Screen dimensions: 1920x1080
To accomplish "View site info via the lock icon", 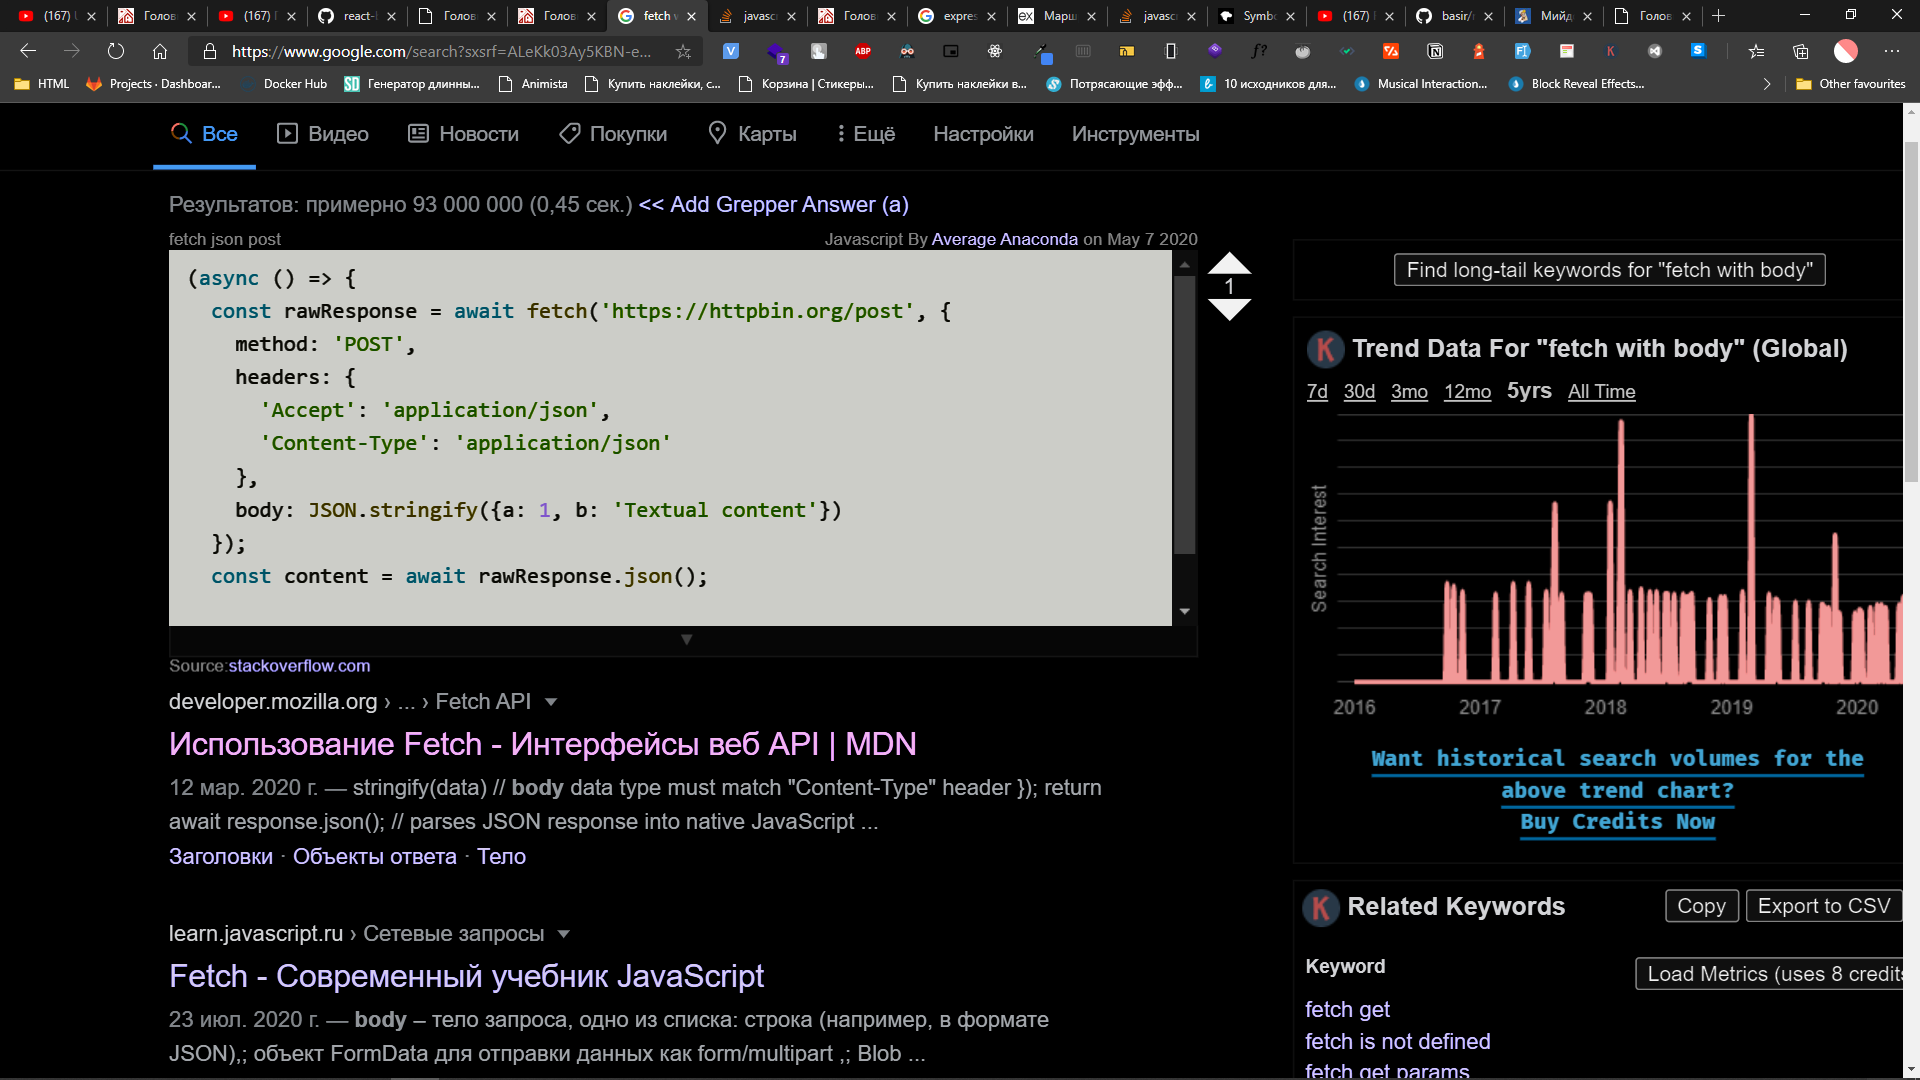I will coord(210,51).
